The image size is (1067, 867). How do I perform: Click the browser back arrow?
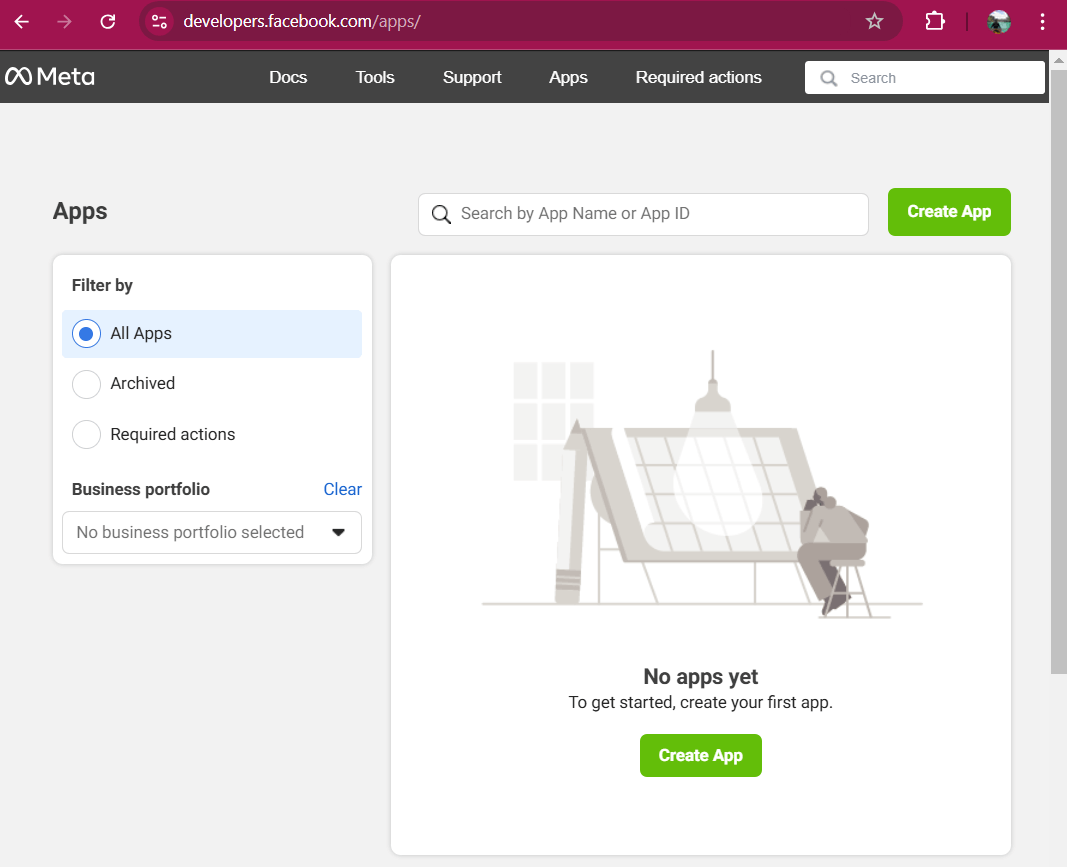pyautogui.click(x=22, y=21)
